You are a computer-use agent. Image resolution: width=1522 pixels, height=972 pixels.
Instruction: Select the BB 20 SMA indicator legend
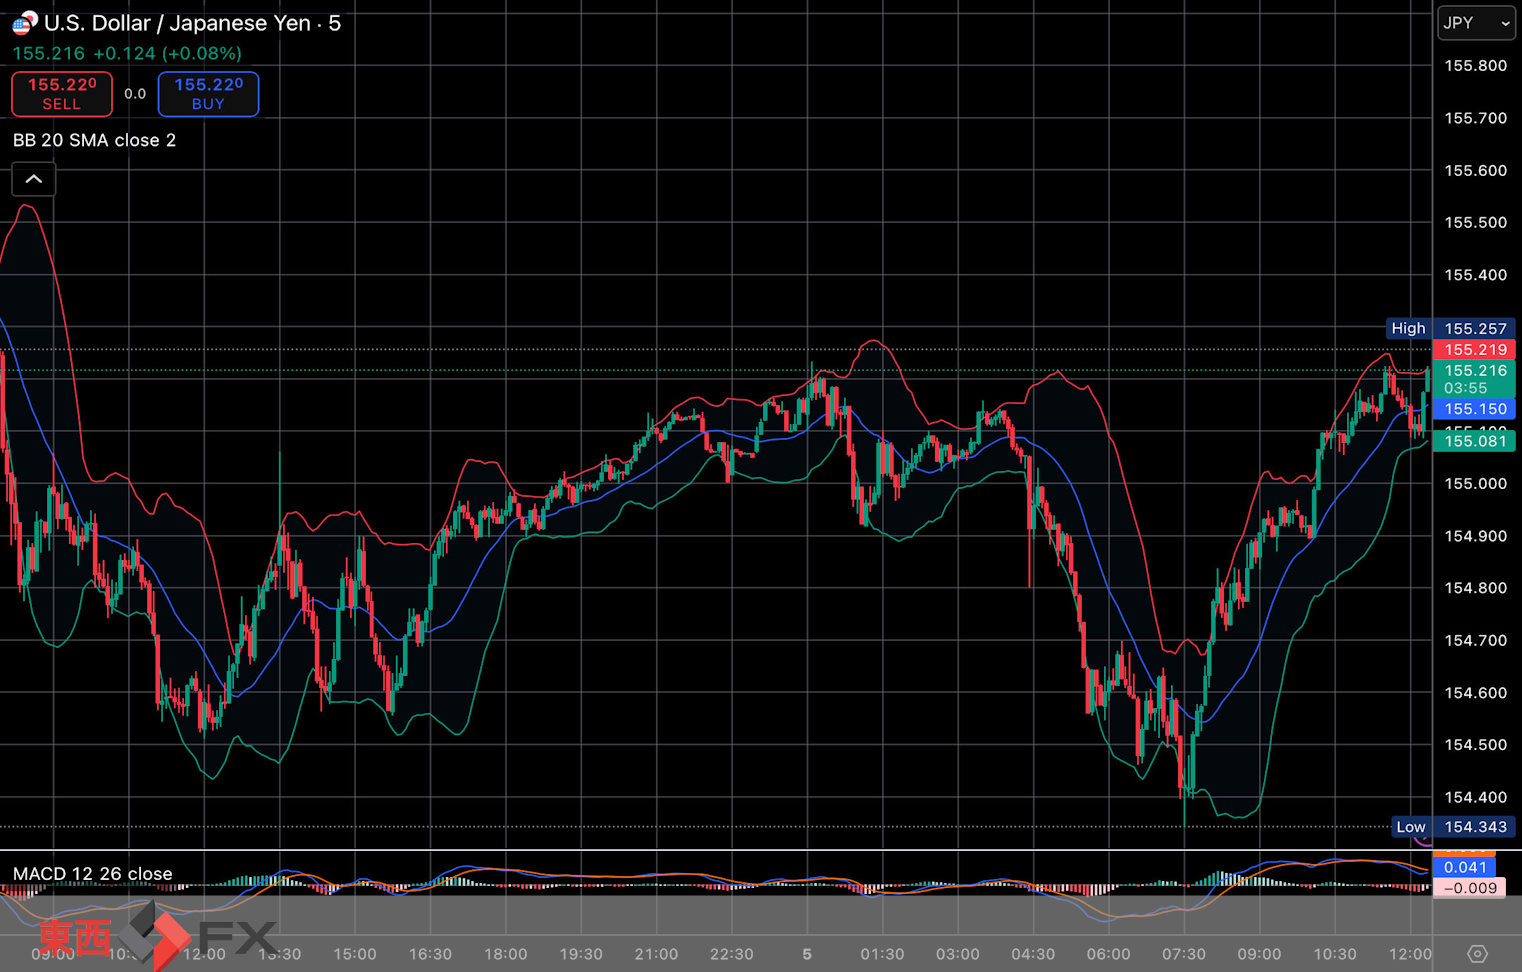click(94, 140)
